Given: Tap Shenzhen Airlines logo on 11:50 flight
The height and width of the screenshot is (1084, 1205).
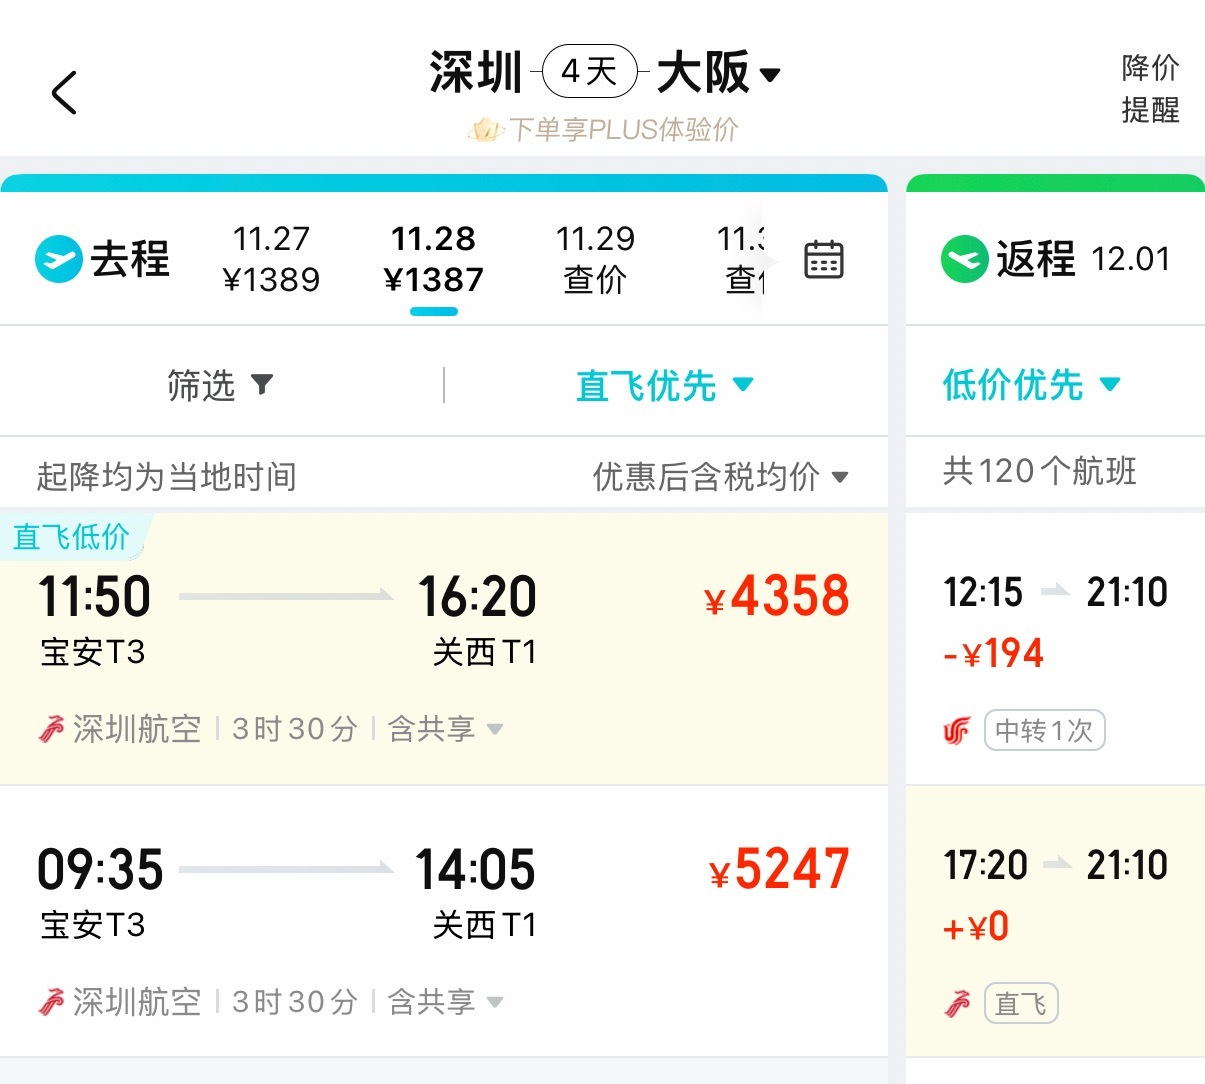Looking at the screenshot, I should tap(51, 729).
